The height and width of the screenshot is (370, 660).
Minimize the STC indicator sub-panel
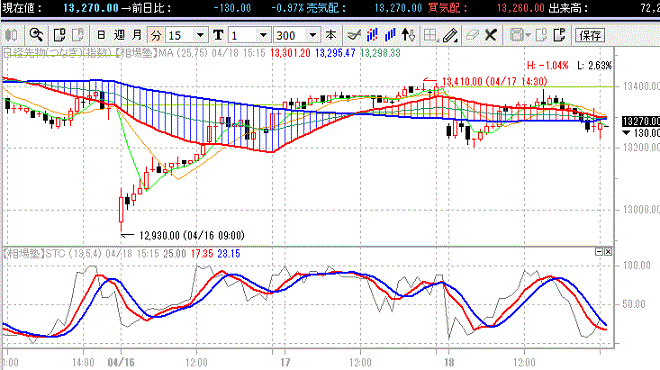pos(599,252)
